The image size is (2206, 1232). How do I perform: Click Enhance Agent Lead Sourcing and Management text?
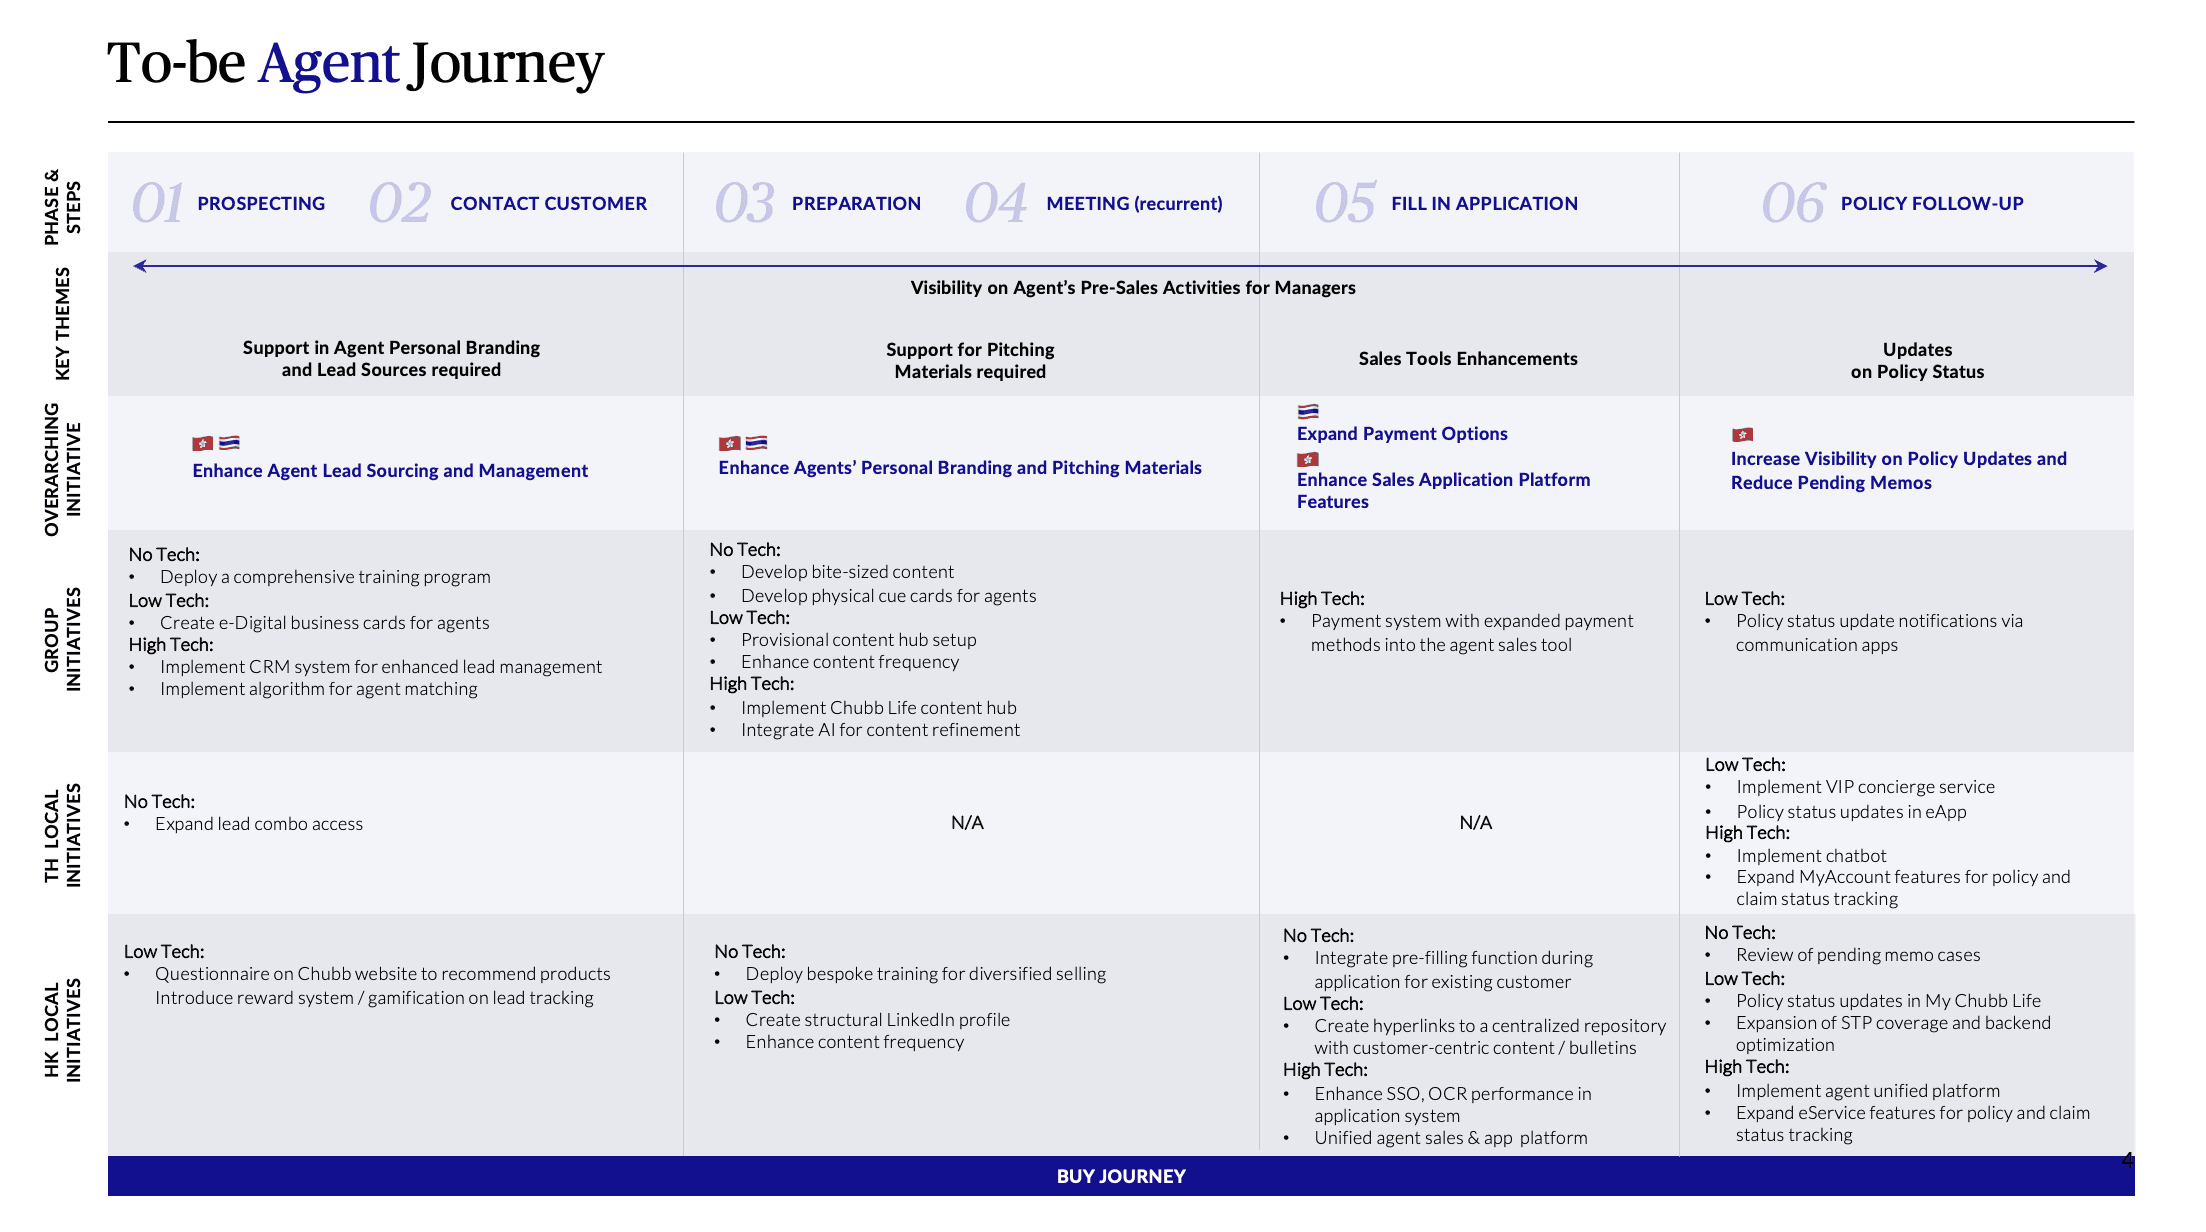[x=390, y=471]
